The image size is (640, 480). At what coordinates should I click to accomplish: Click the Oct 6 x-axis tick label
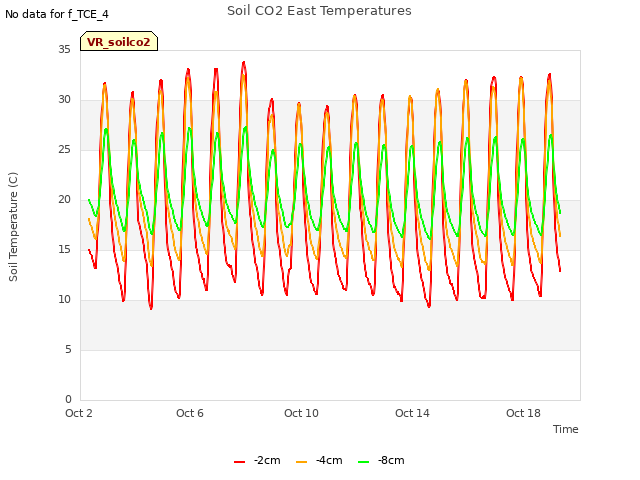click(x=190, y=413)
